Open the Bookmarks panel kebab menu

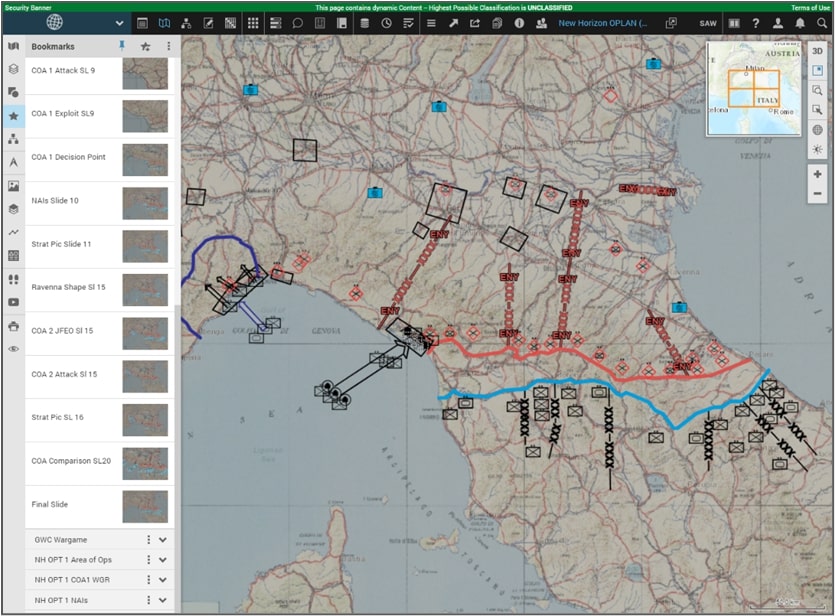168,46
